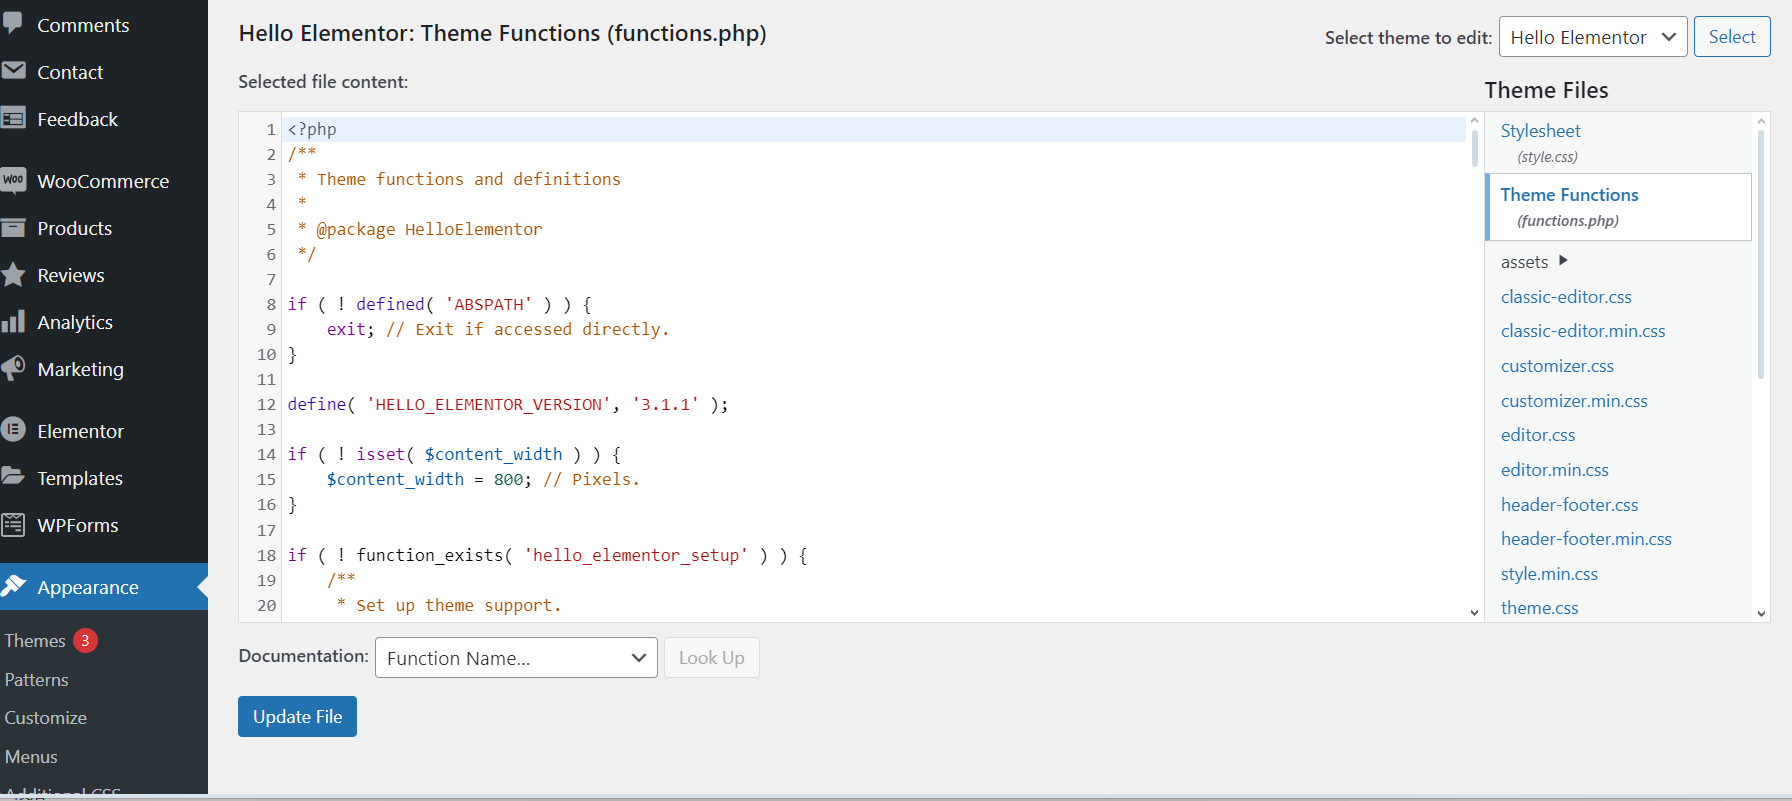The image size is (1792, 801).
Task: Open the Reviews menu item
Action: (70, 275)
